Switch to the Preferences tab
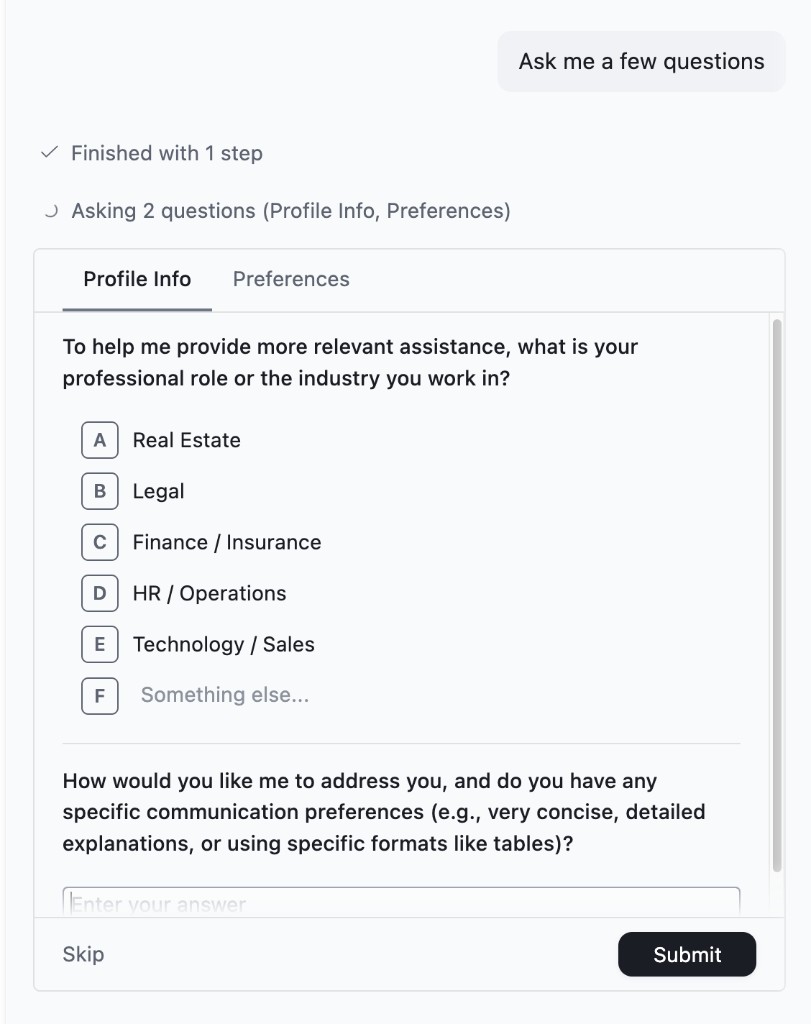The width and height of the screenshot is (811, 1024). click(x=290, y=279)
